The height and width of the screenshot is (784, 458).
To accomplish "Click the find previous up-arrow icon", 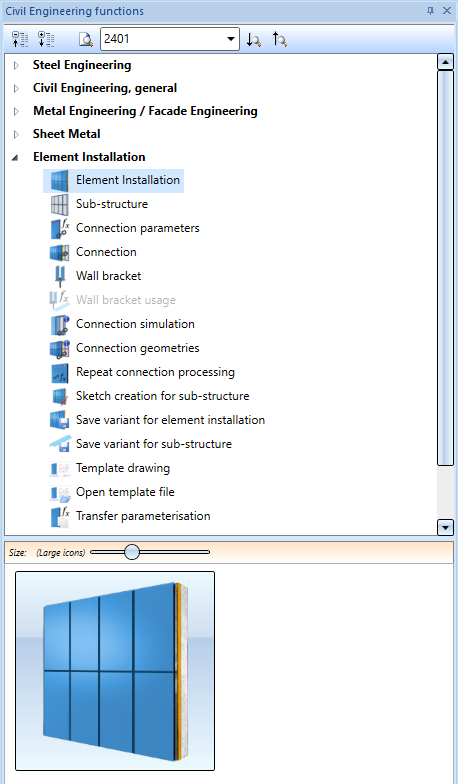I will (x=280, y=39).
